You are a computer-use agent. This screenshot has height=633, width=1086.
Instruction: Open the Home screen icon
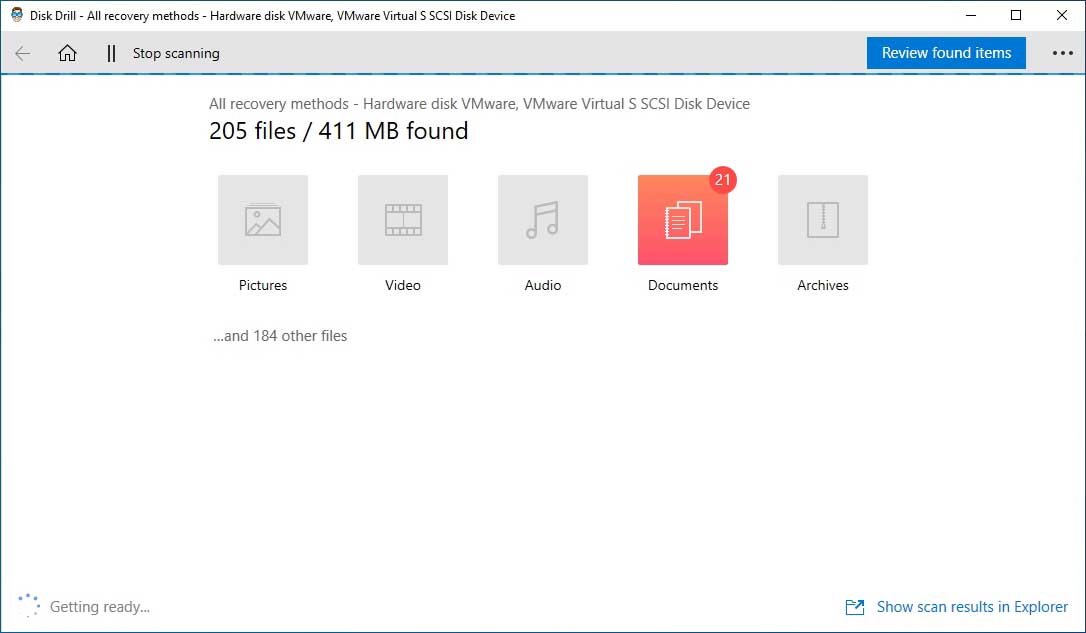tap(67, 53)
